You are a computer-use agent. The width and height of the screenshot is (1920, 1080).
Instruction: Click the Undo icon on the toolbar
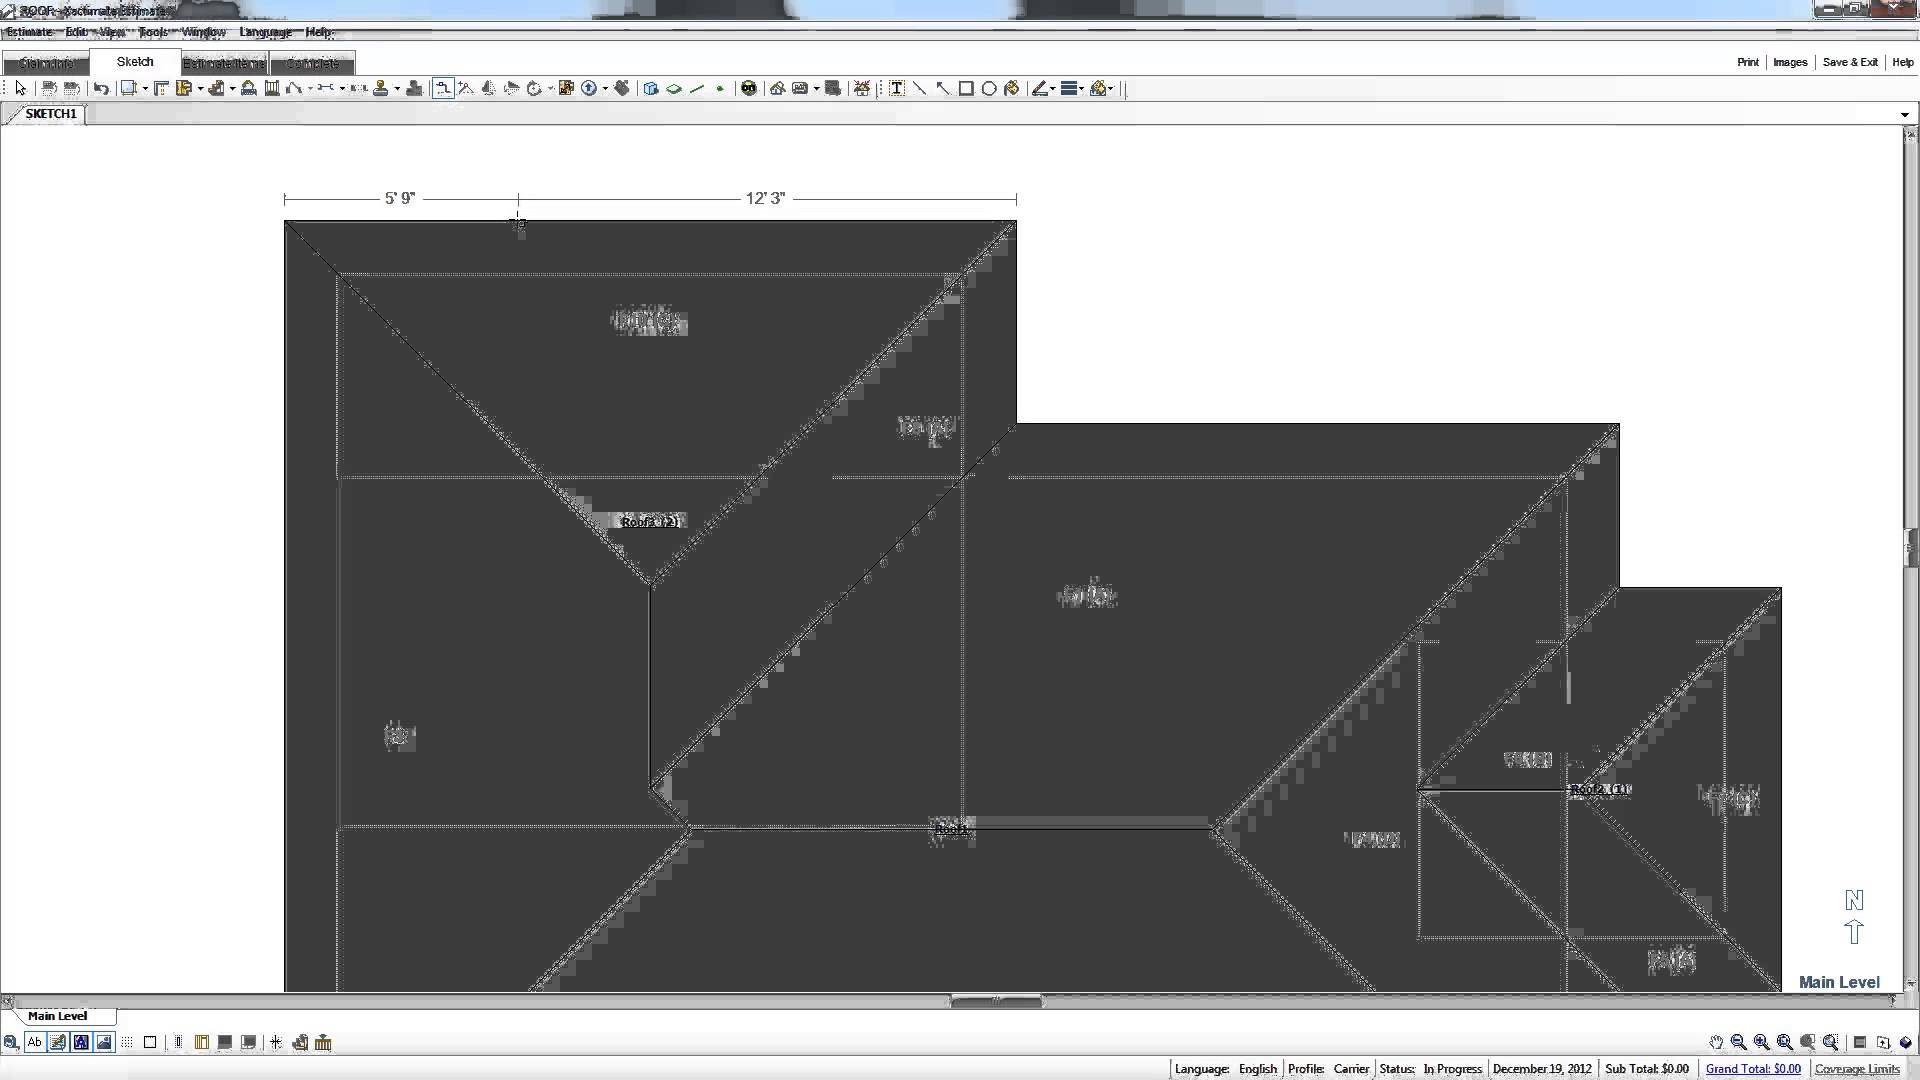[101, 88]
